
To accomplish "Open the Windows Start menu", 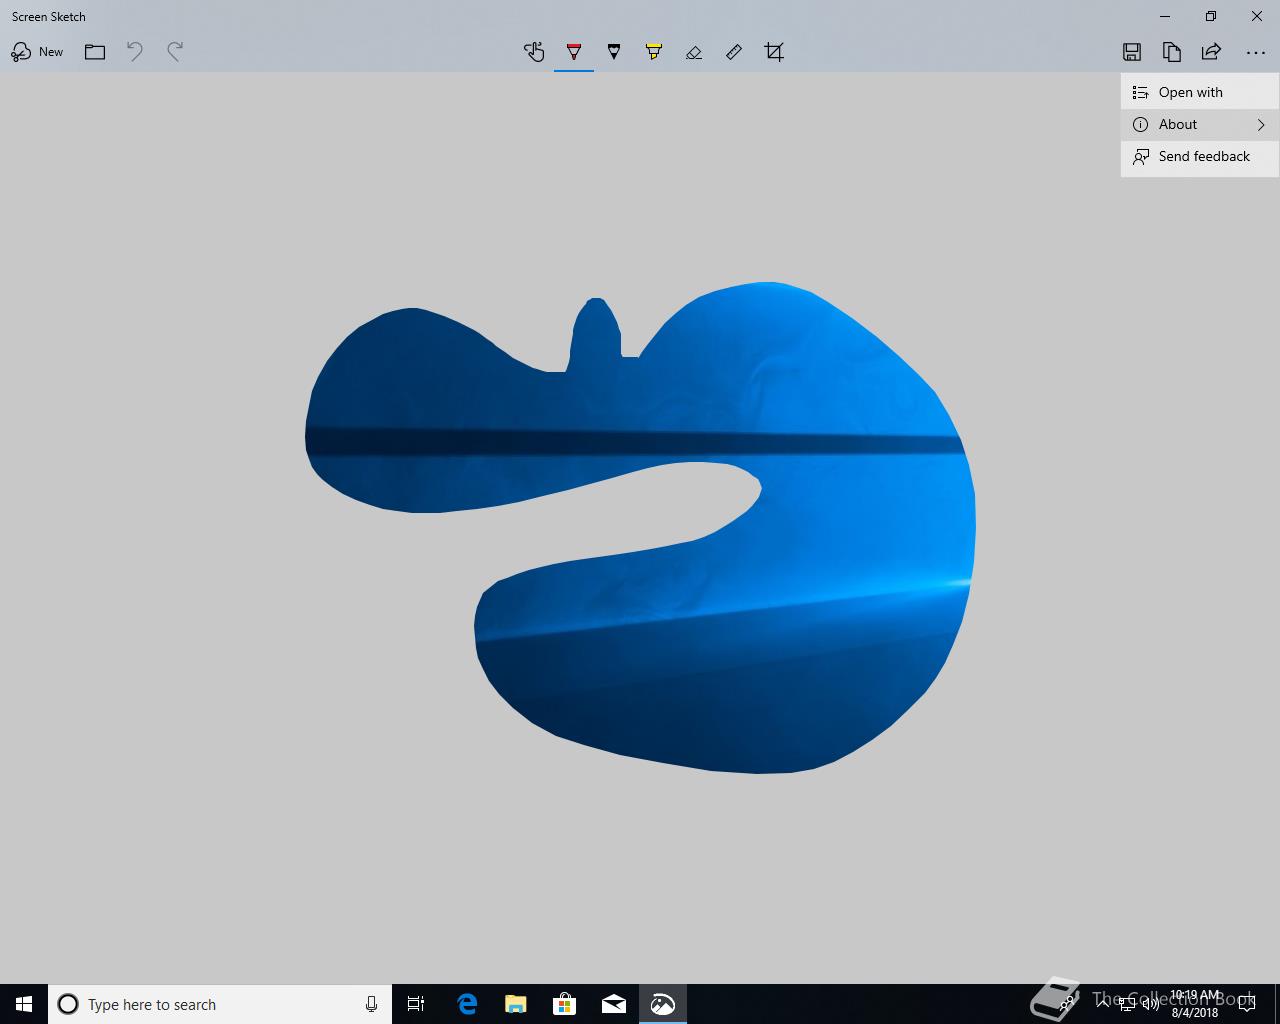I will 24,1004.
